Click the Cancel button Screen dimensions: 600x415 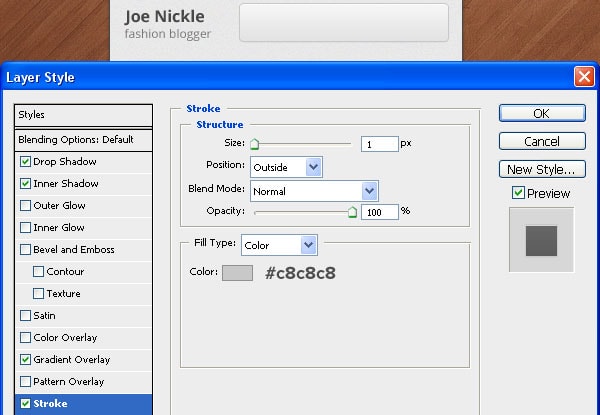pyautogui.click(x=542, y=141)
